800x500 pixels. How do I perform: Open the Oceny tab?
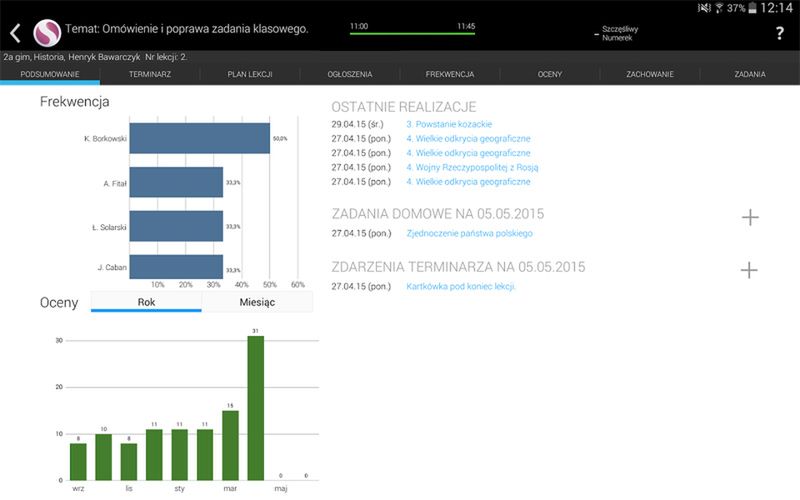550,74
